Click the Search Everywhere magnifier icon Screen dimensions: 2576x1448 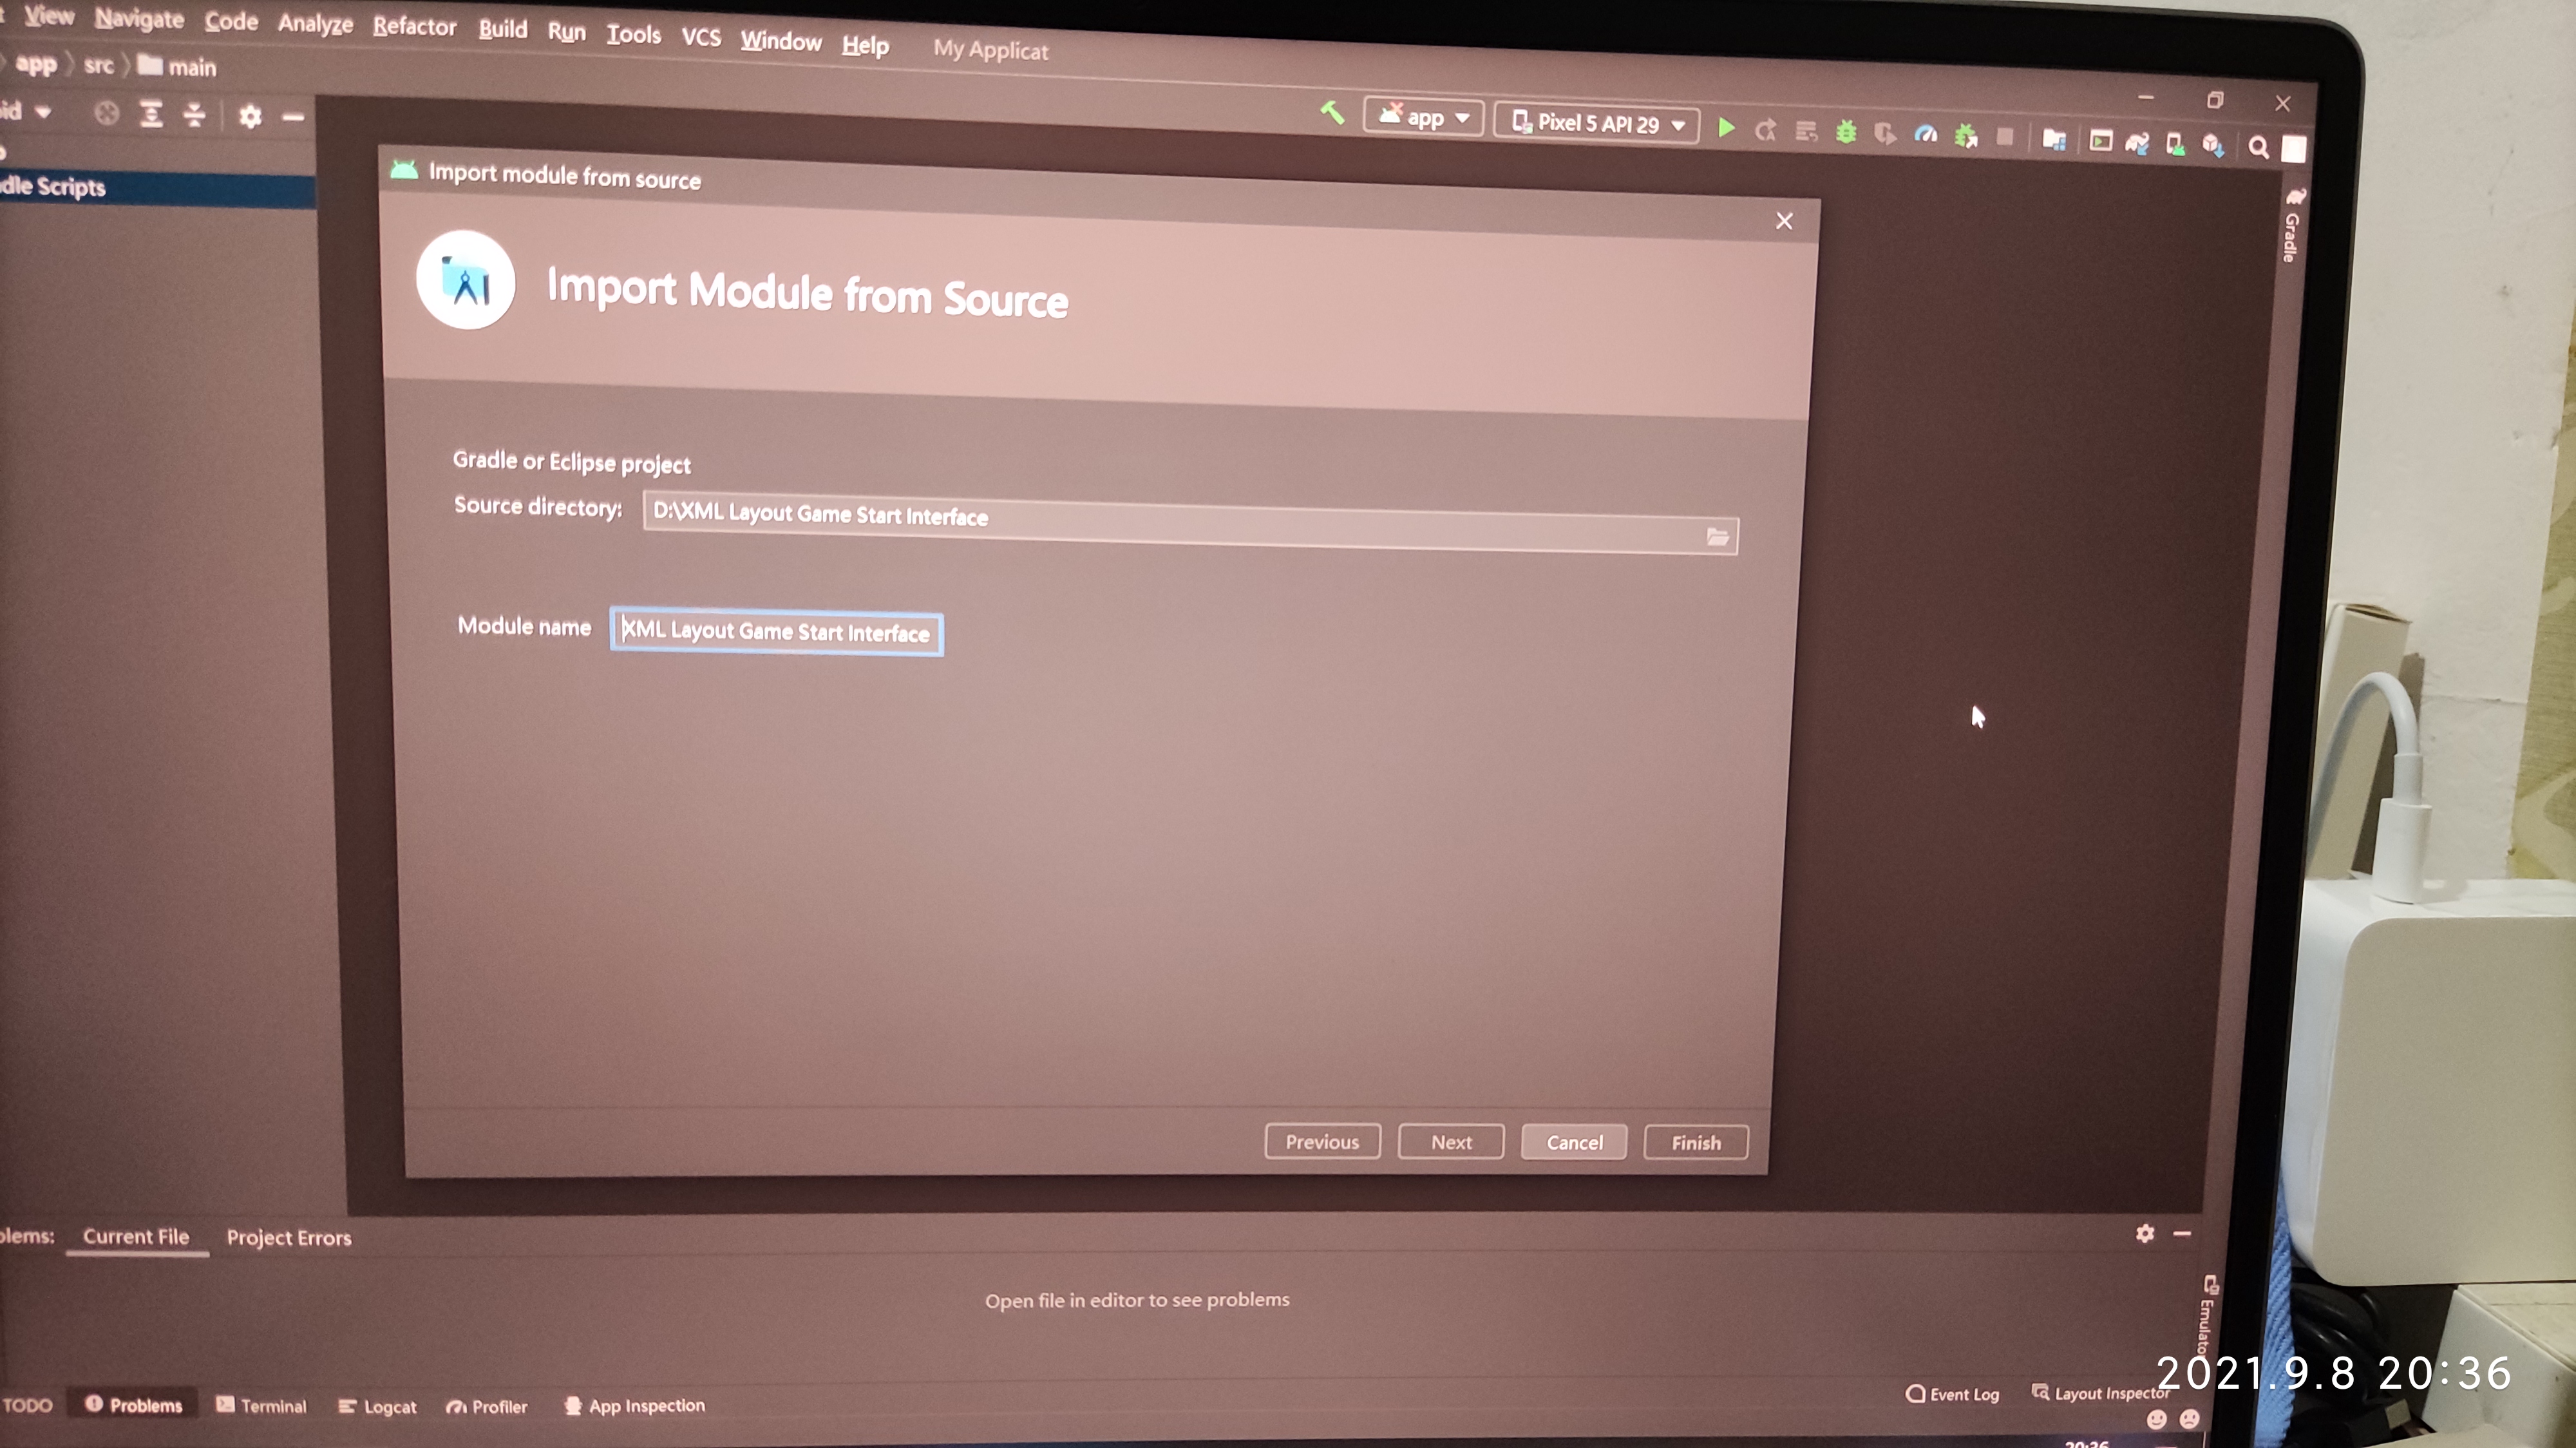pos(2258,148)
